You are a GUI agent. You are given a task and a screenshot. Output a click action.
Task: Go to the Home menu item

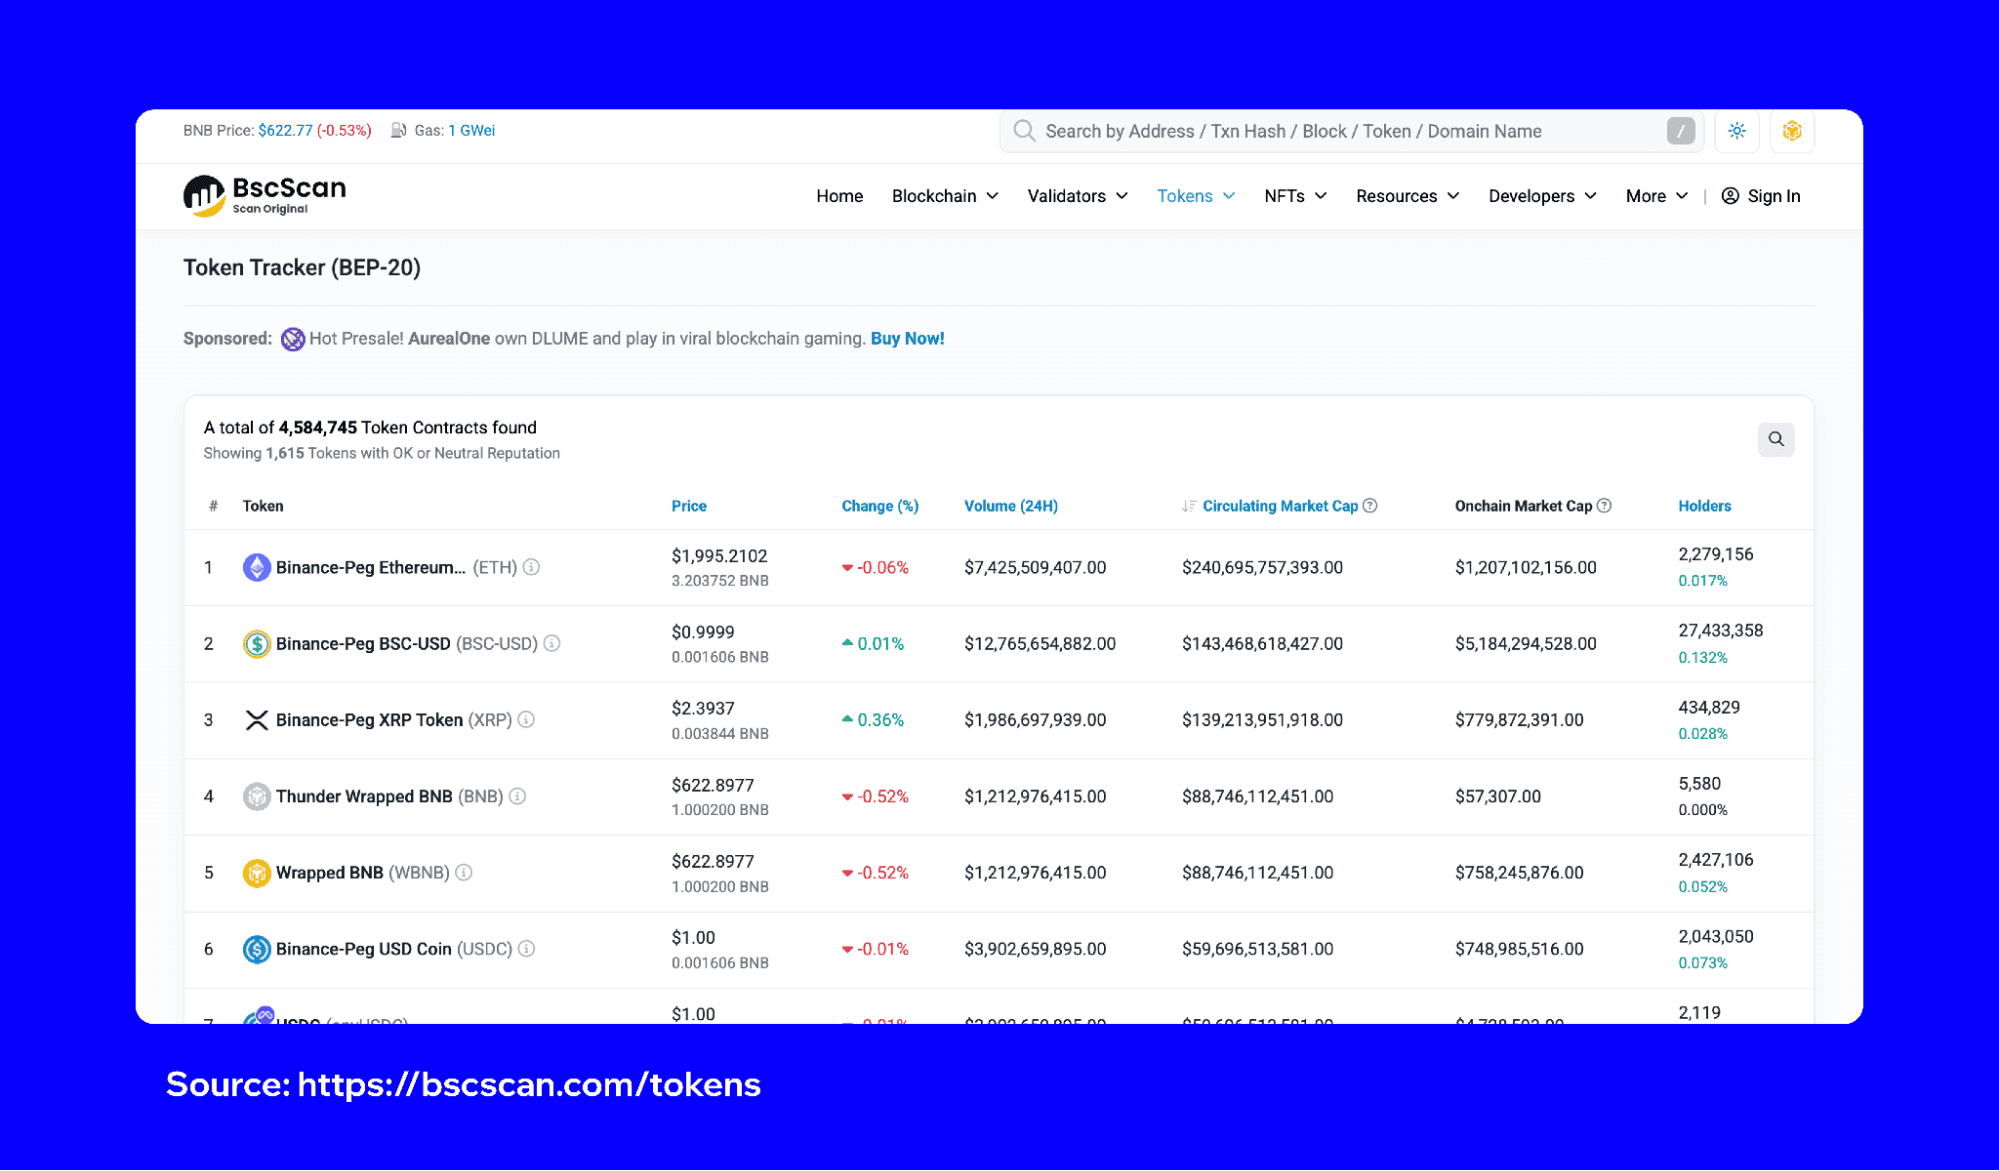tap(839, 196)
